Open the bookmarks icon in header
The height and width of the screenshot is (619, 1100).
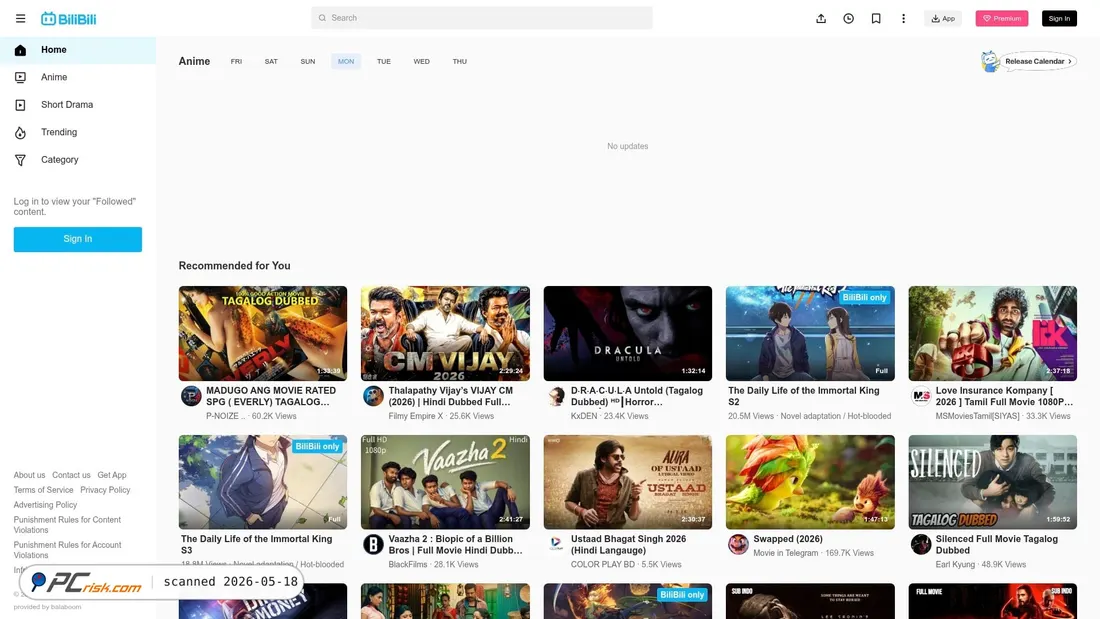(x=876, y=19)
